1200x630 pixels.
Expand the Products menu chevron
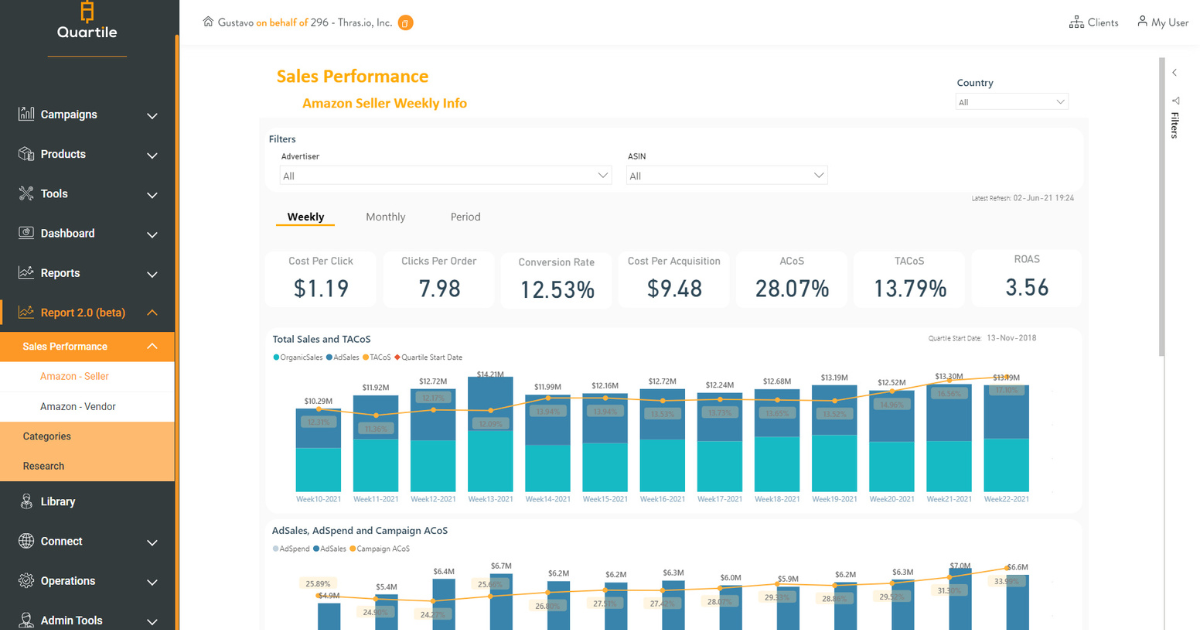pos(152,155)
